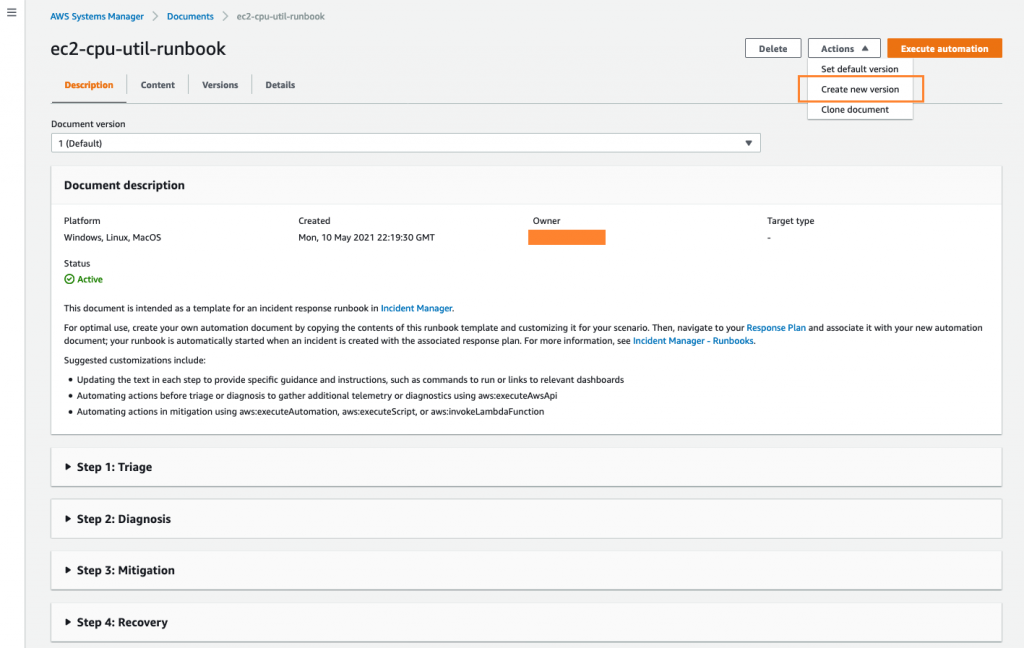Click the Delete button

coord(773,47)
